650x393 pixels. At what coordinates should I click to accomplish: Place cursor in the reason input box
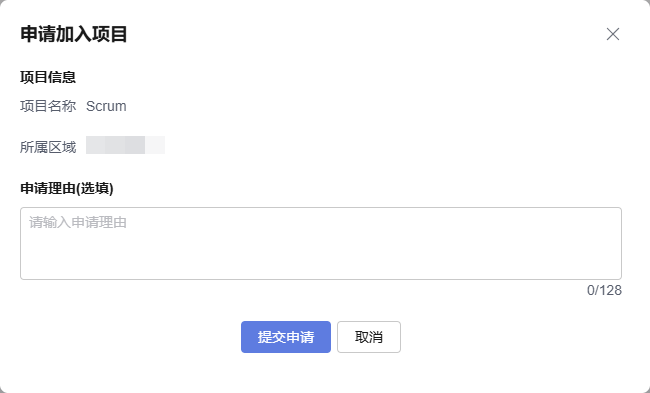point(321,243)
